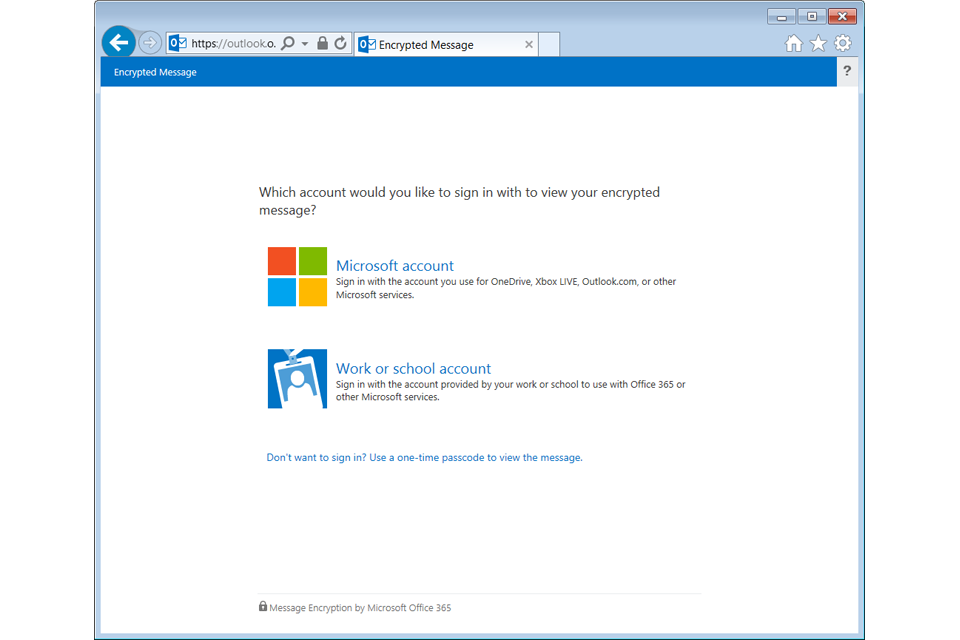960x640 pixels.
Task: Click the help question mark icon
Action: coord(847,71)
